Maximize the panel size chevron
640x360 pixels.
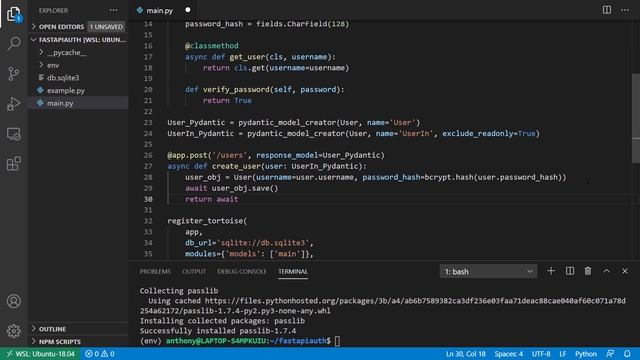click(607, 271)
